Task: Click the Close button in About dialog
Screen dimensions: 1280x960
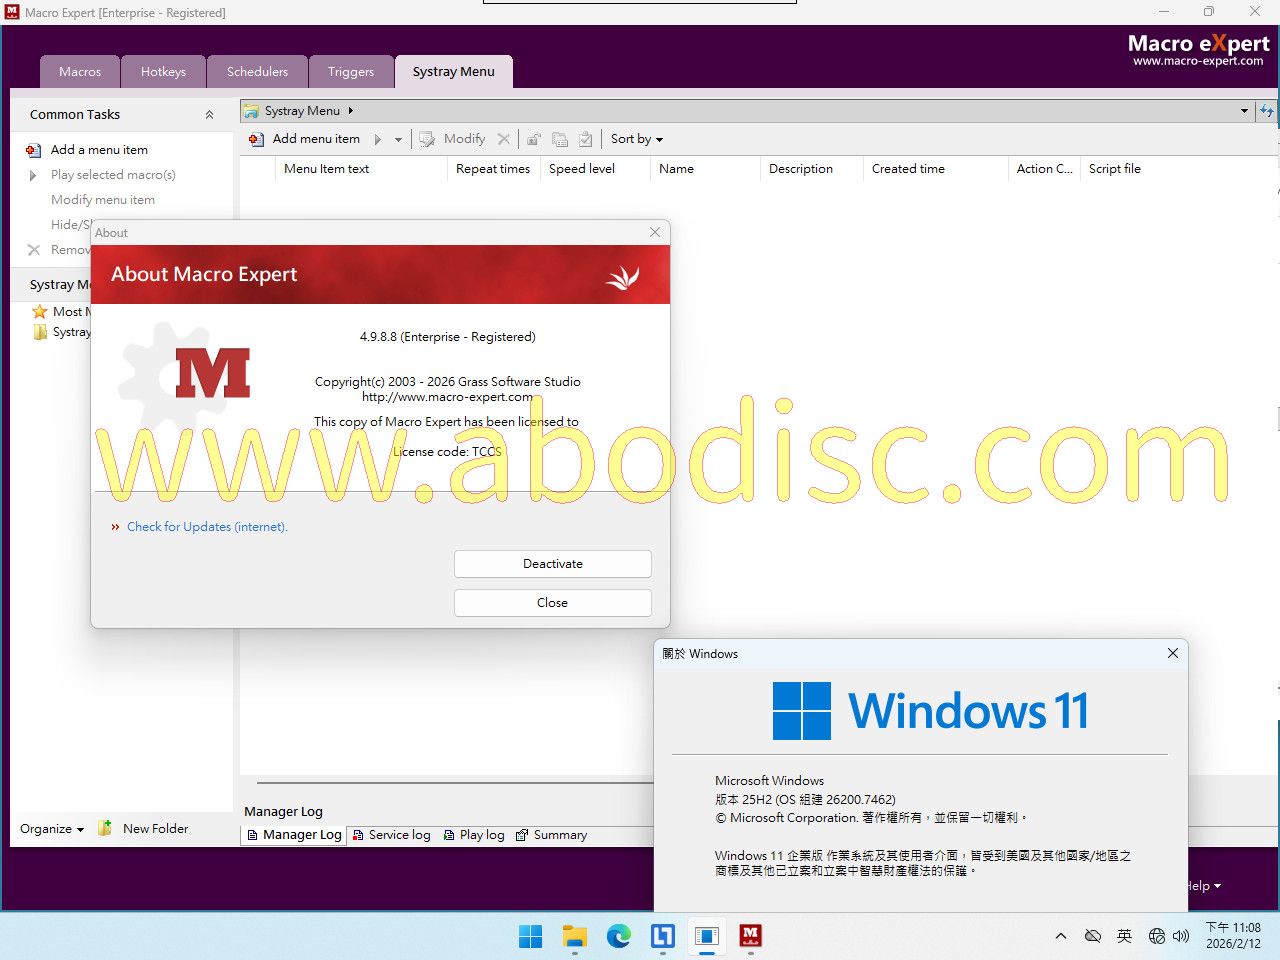Action: (x=552, y=603)
